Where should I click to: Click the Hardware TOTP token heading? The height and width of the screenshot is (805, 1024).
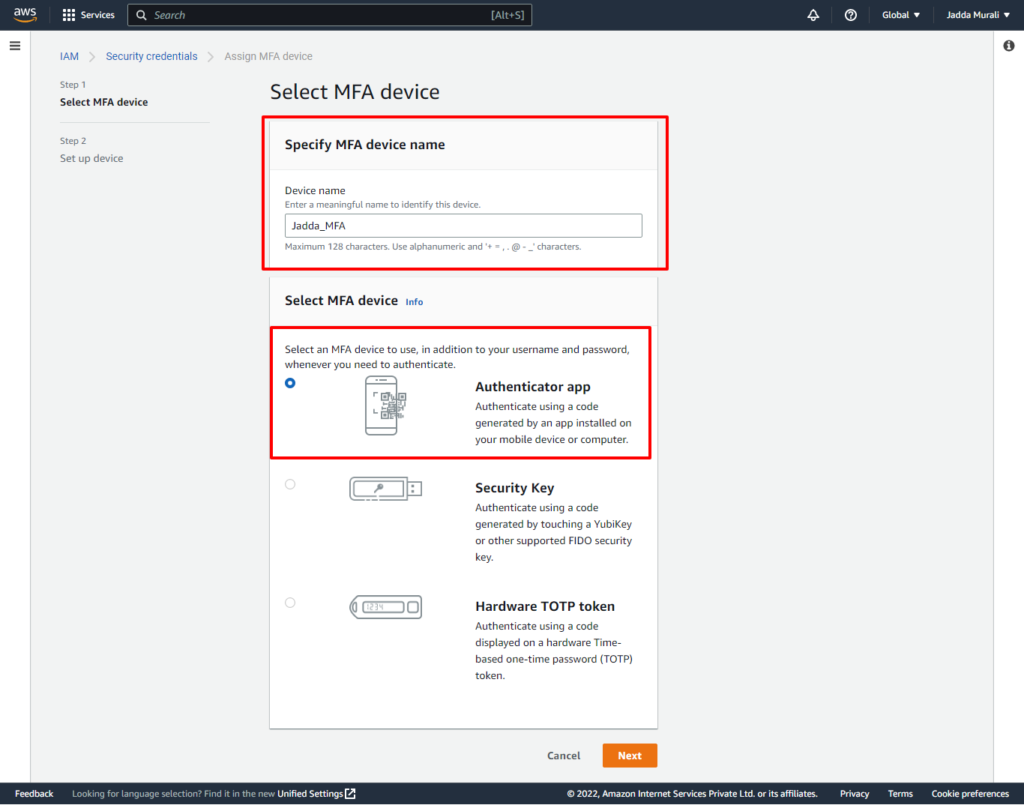point(545,606)
